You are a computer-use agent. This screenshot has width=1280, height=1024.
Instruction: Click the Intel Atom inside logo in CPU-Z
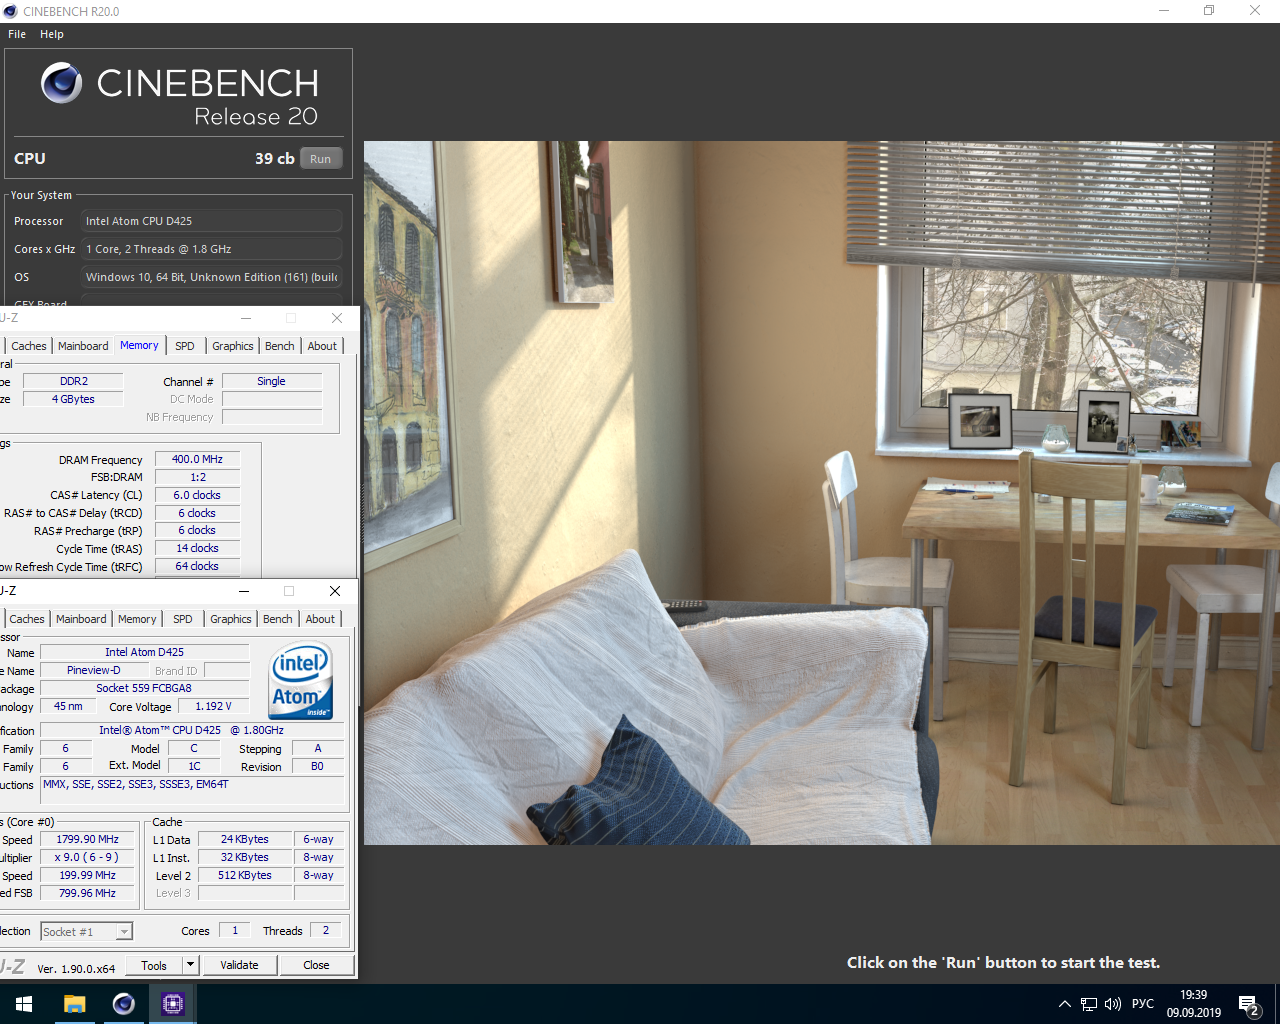[x=301, y=681]
